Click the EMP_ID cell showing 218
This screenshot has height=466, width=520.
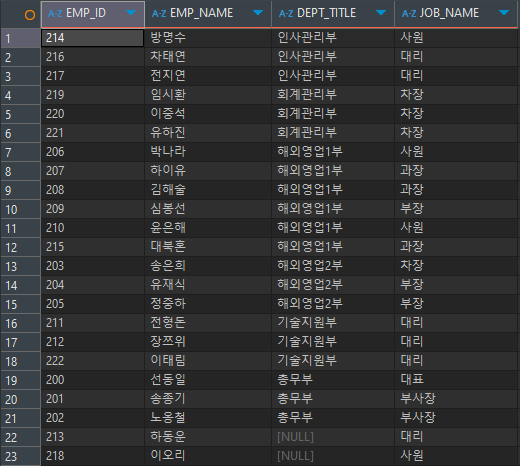pyautogui.click(x=93, y=456)
